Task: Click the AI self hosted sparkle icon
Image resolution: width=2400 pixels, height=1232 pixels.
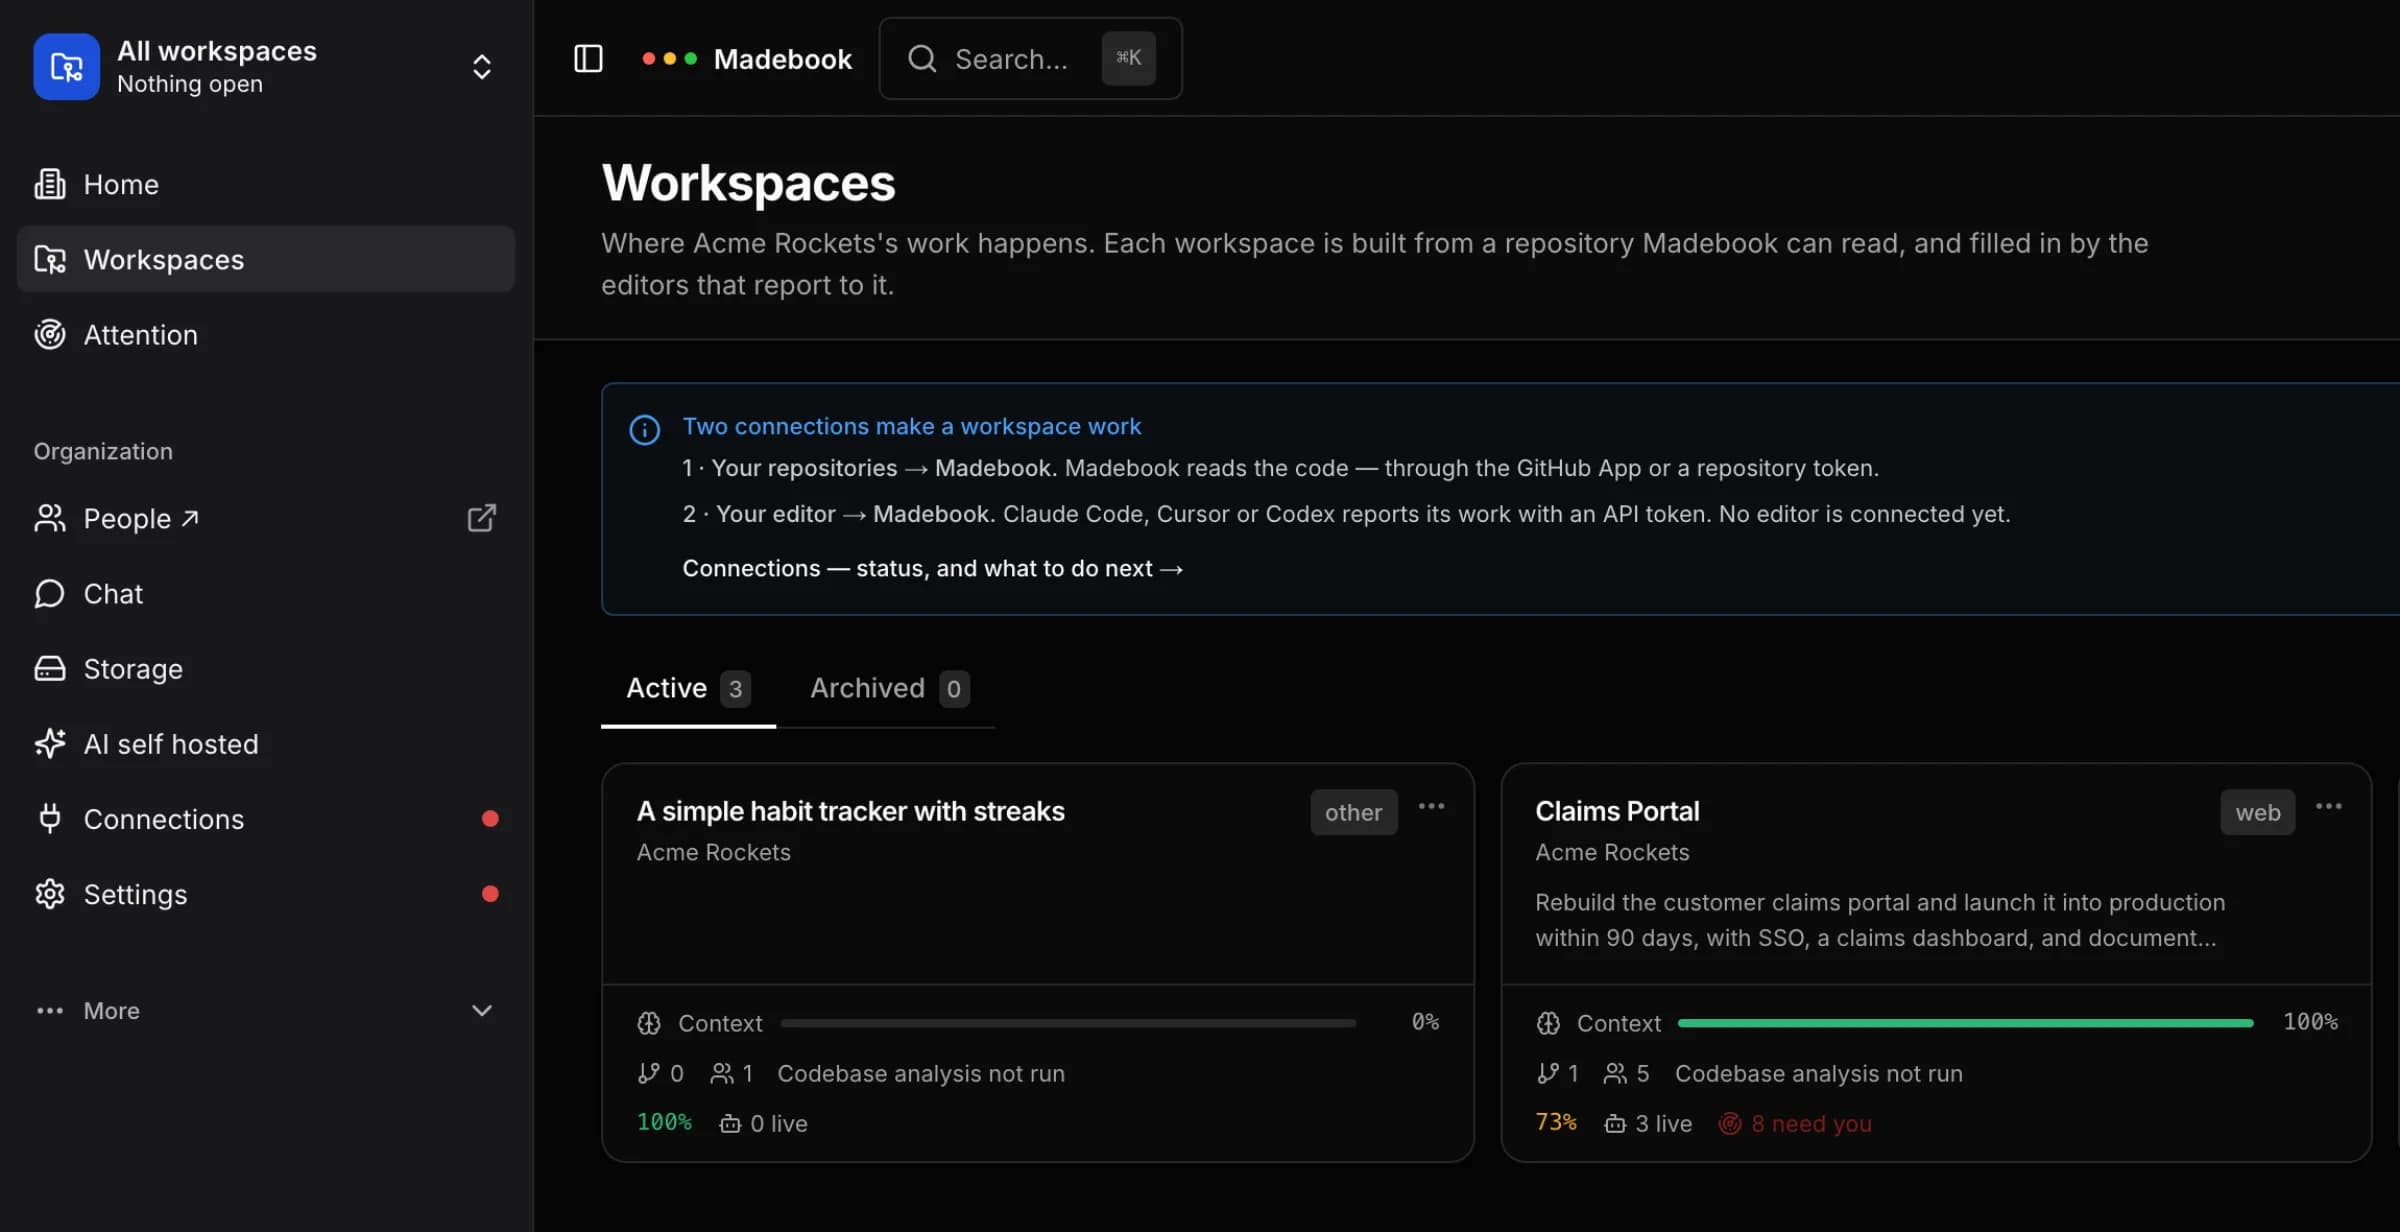Action: [50, 743]
